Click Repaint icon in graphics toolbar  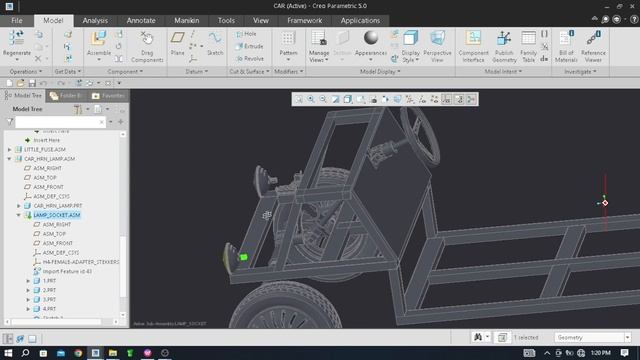[336, 99]
